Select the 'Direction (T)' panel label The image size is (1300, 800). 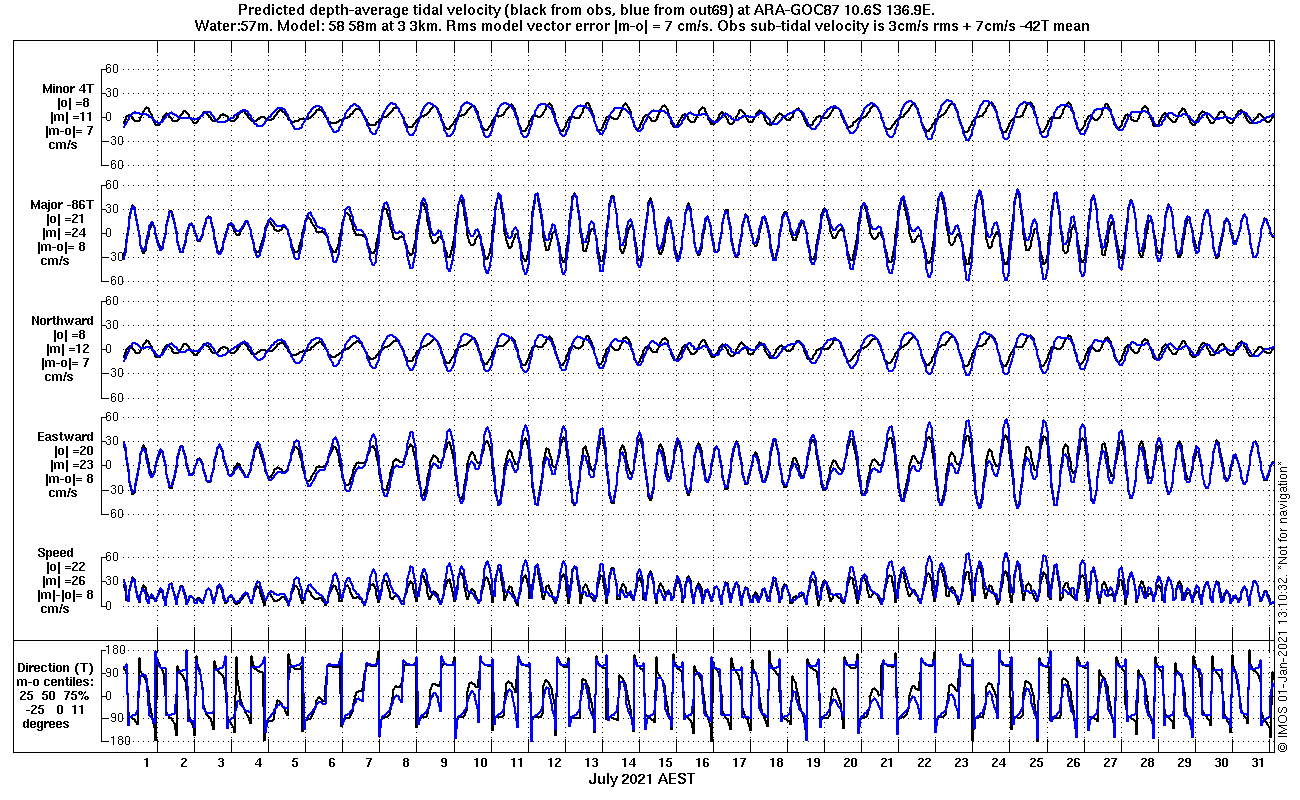[57, 667]
